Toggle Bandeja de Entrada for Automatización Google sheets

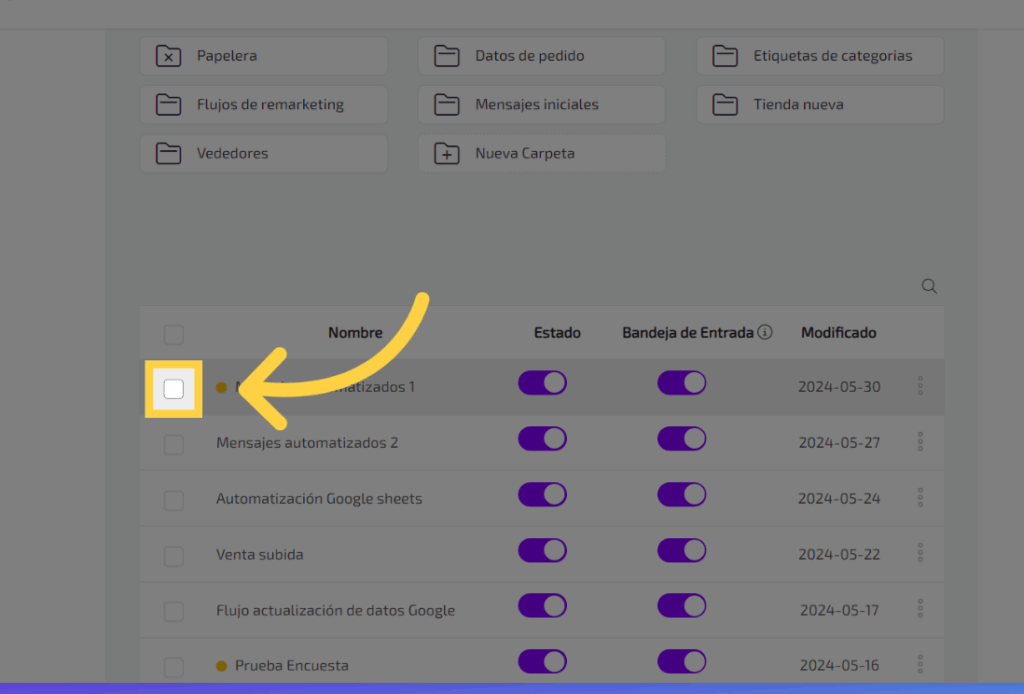[681, 495]
